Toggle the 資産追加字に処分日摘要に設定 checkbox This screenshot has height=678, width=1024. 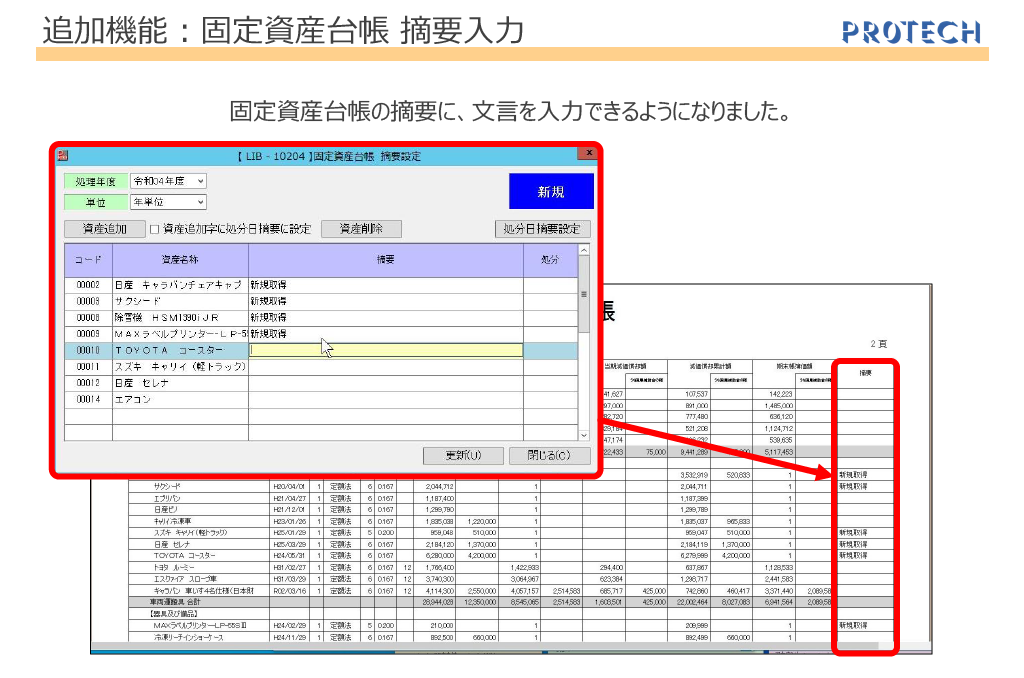point(155,229)
